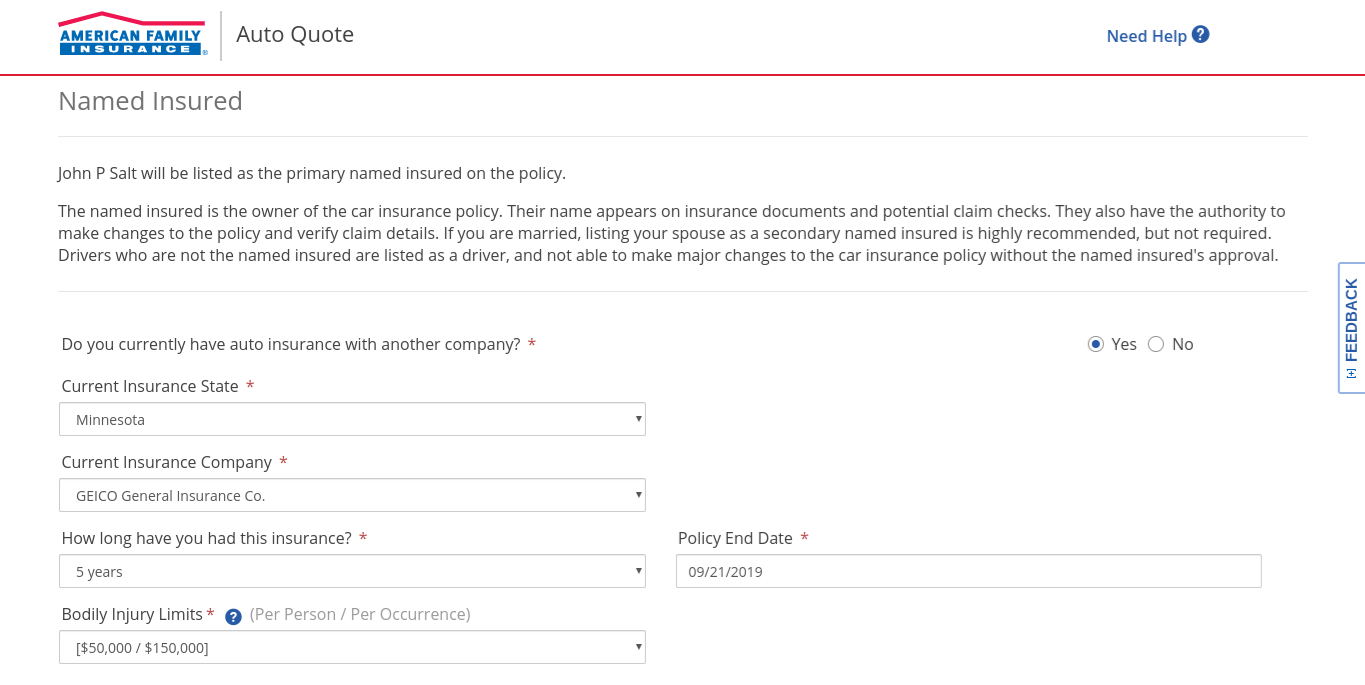The image size is (1365, 685).
Task: Click the Need Help link
Action: click(1146, 36)
